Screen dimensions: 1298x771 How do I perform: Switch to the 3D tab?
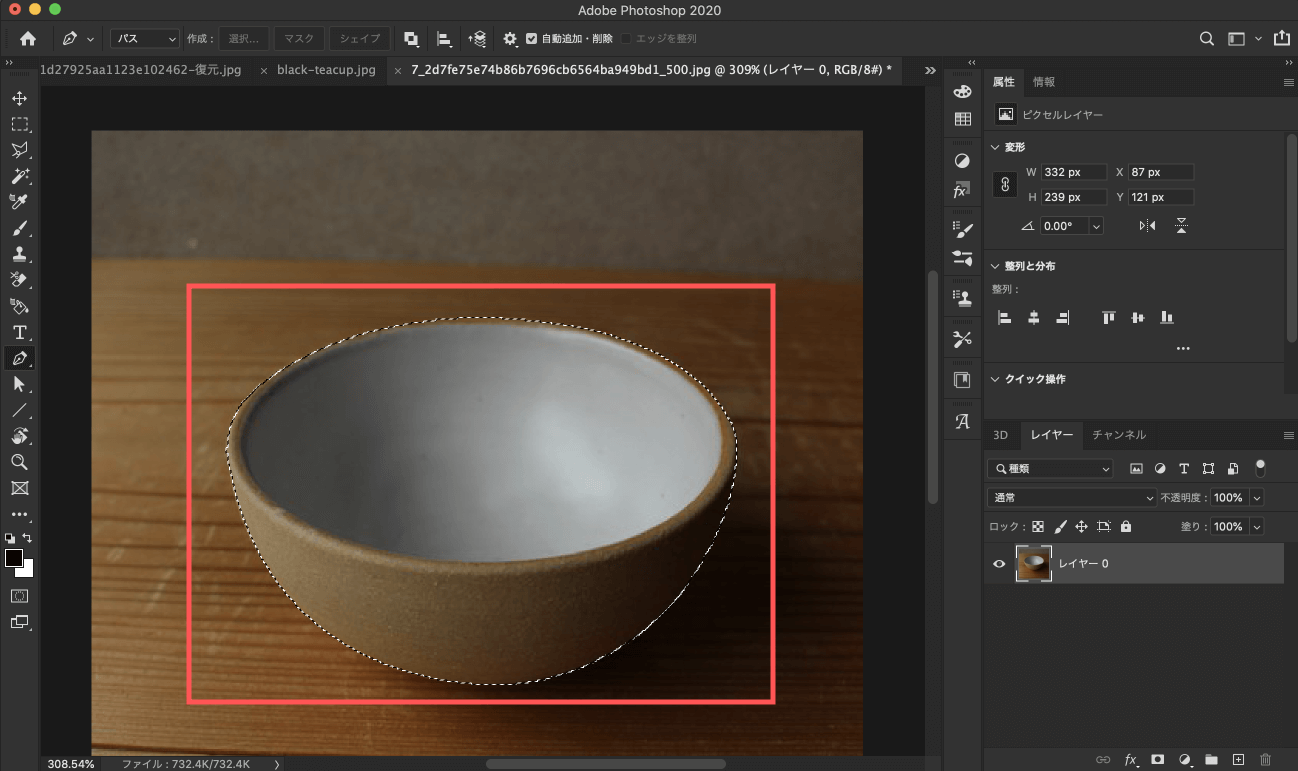click(x=1000, y=435)
